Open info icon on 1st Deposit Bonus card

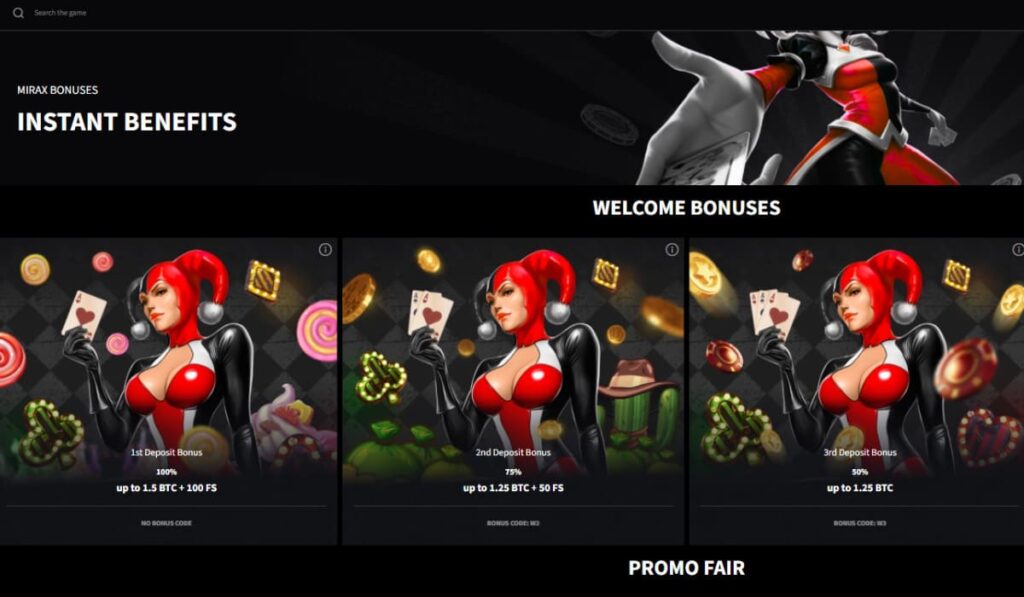[325, 250]
